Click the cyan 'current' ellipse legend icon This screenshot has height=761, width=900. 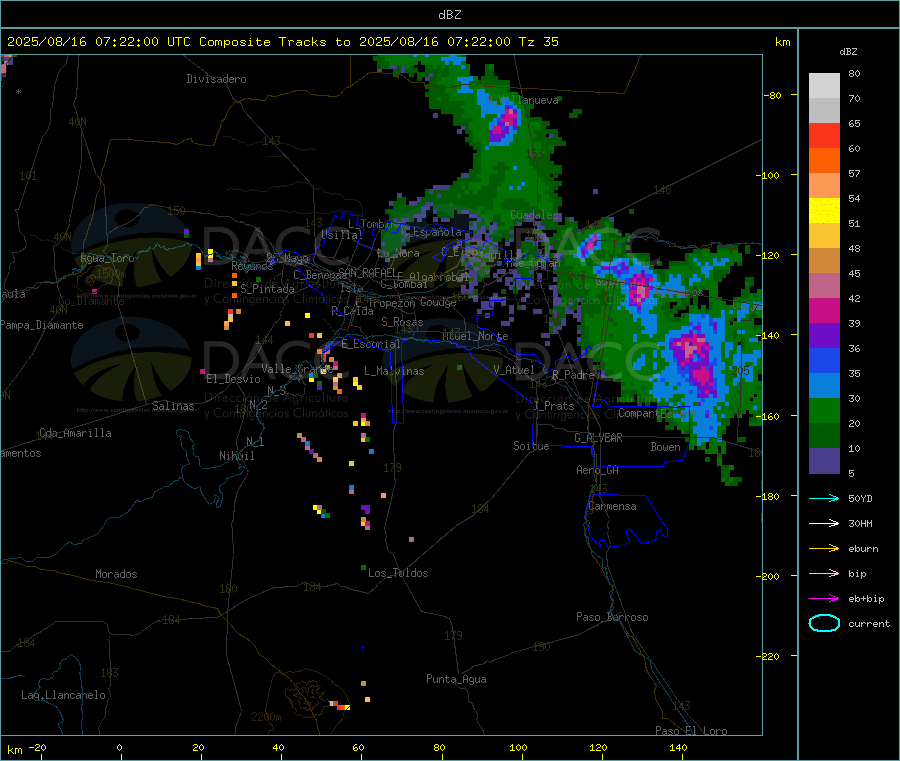pos(824,623)
